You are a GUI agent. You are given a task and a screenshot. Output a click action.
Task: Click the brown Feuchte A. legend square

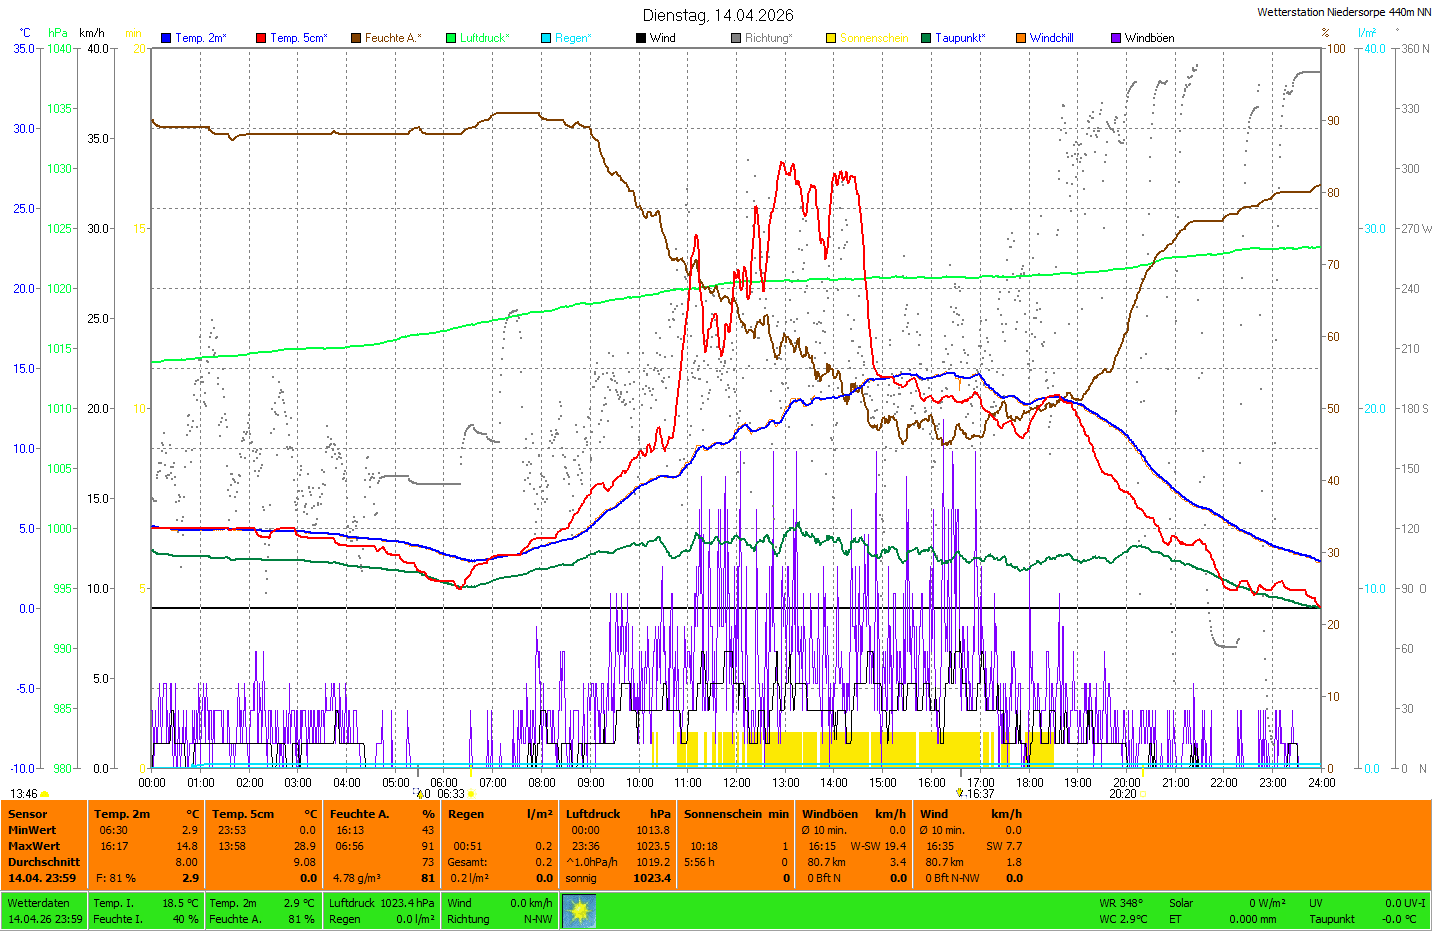click(x=356, y=38)
